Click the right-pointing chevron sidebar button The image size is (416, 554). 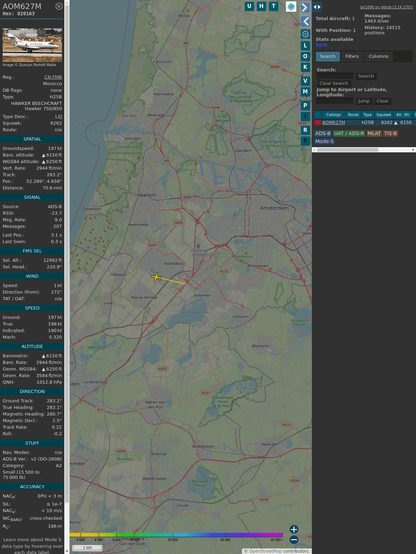[305, 7]
